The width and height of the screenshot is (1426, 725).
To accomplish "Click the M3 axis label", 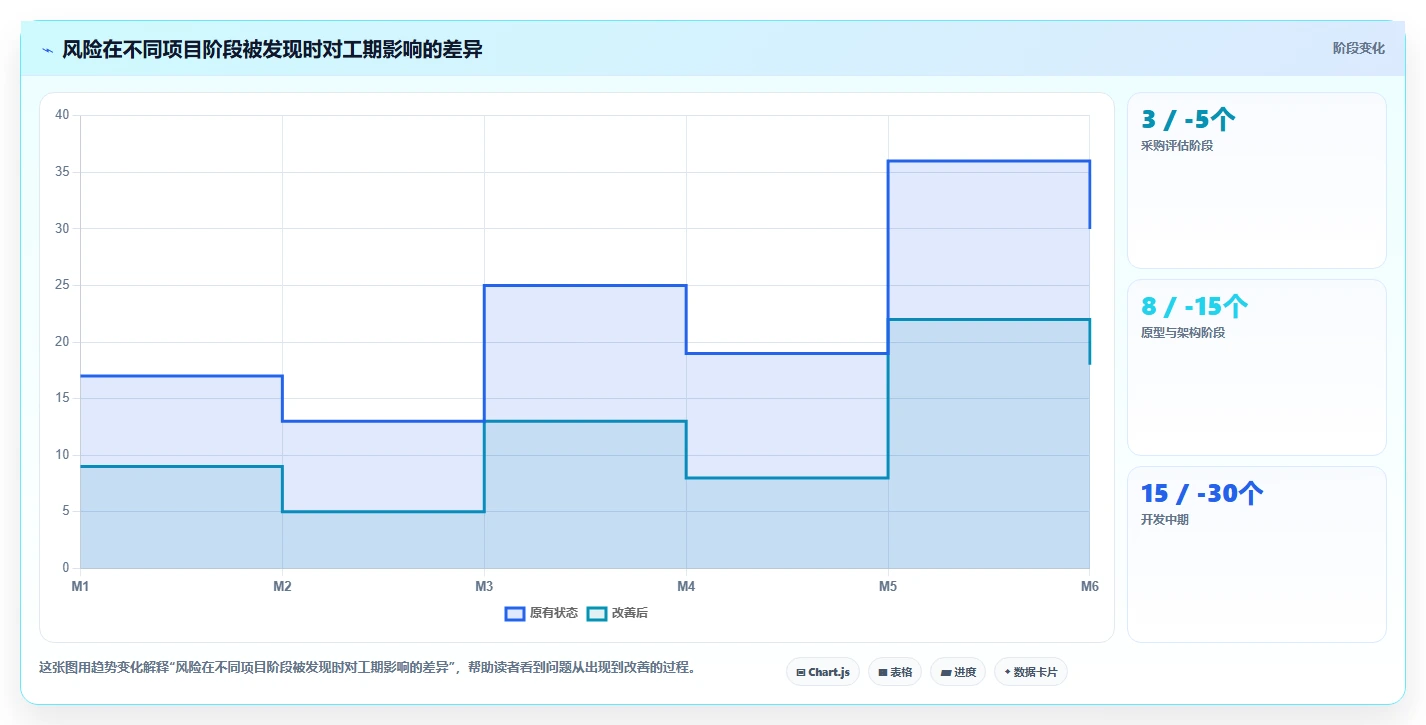I will (484, 587).
